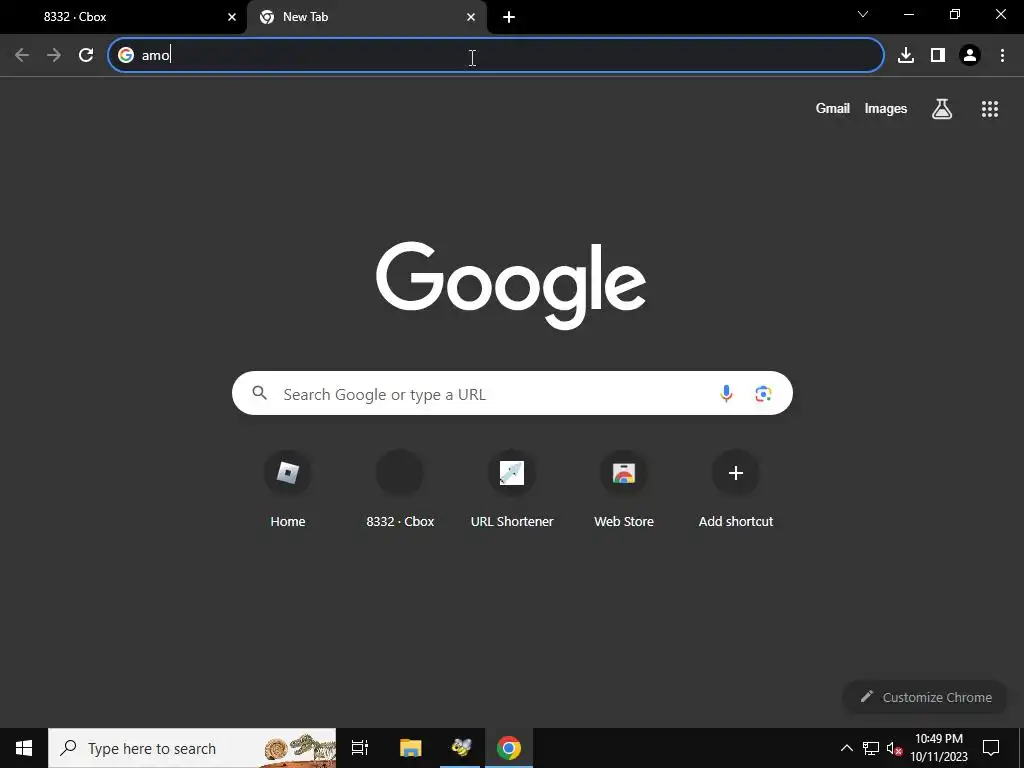
Task: Open the Home Roblox shortcut
Action: tap(287, 488)
